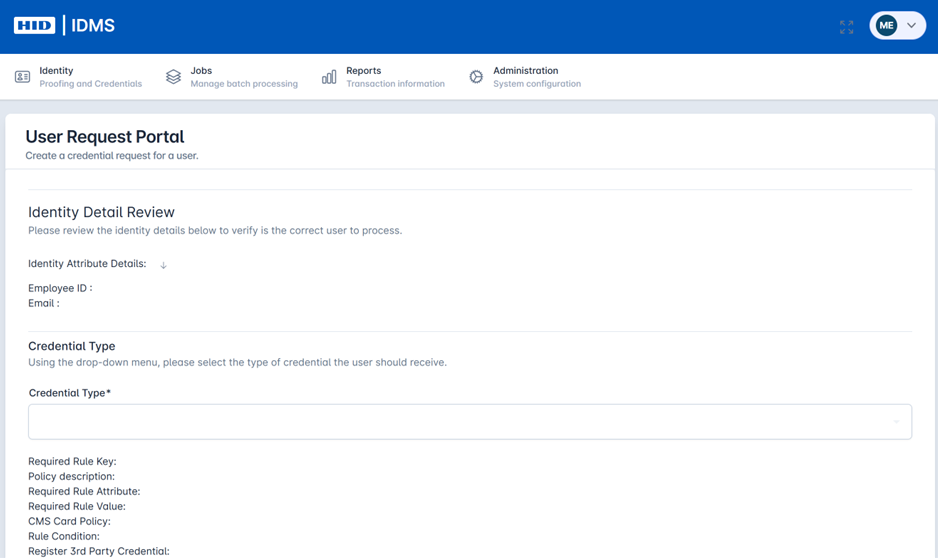Open the Administration menu

tap(525, 77)
